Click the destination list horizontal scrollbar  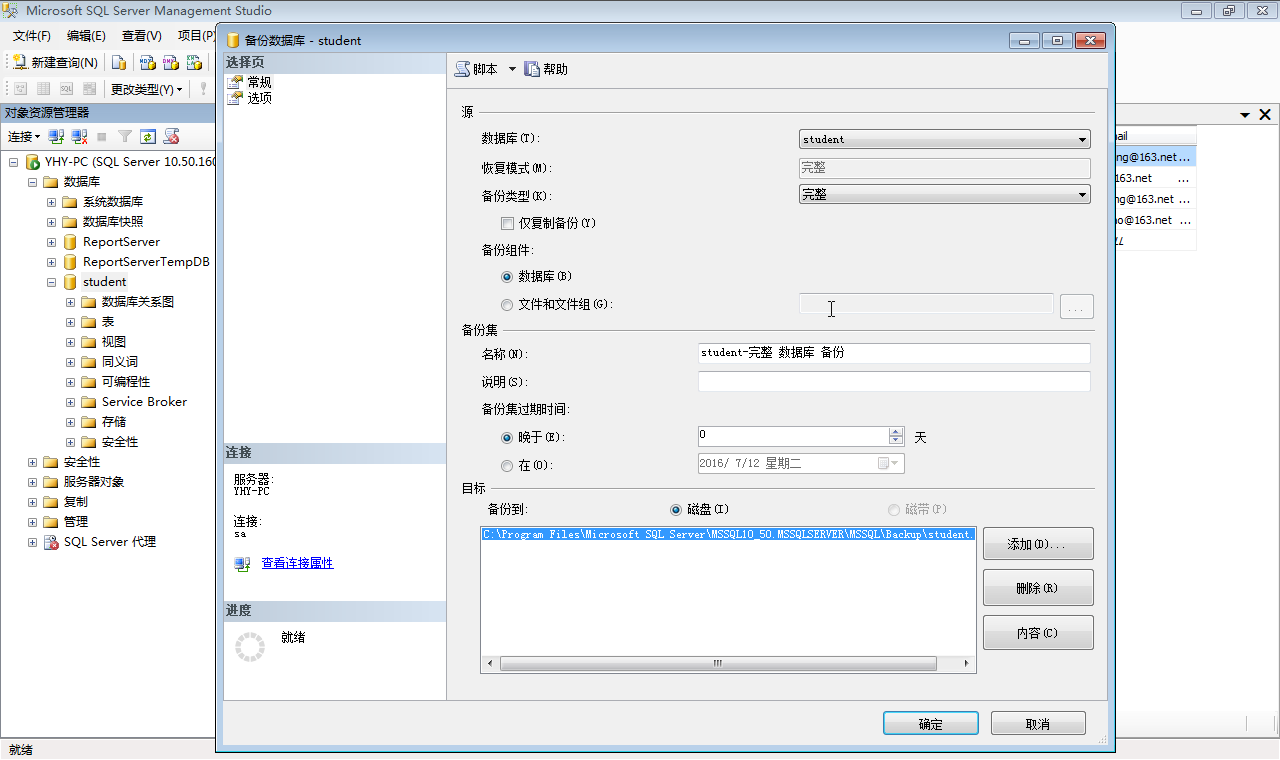pyautogui.click(x=718, y=664)
